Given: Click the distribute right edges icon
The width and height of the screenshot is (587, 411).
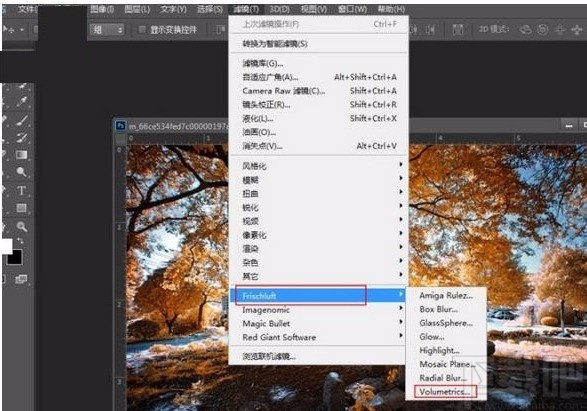Looking at the screenshot, I should pyautogui.click(x=431, y=29).
